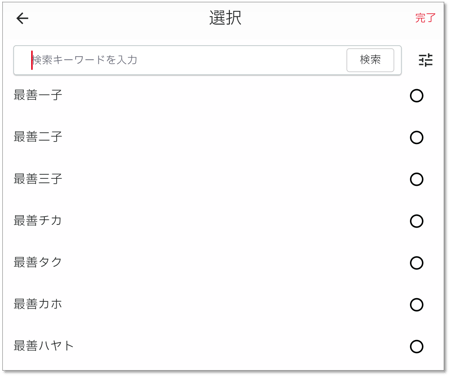
Task: Select radio button for 最善三子
Action: [416, 179]
